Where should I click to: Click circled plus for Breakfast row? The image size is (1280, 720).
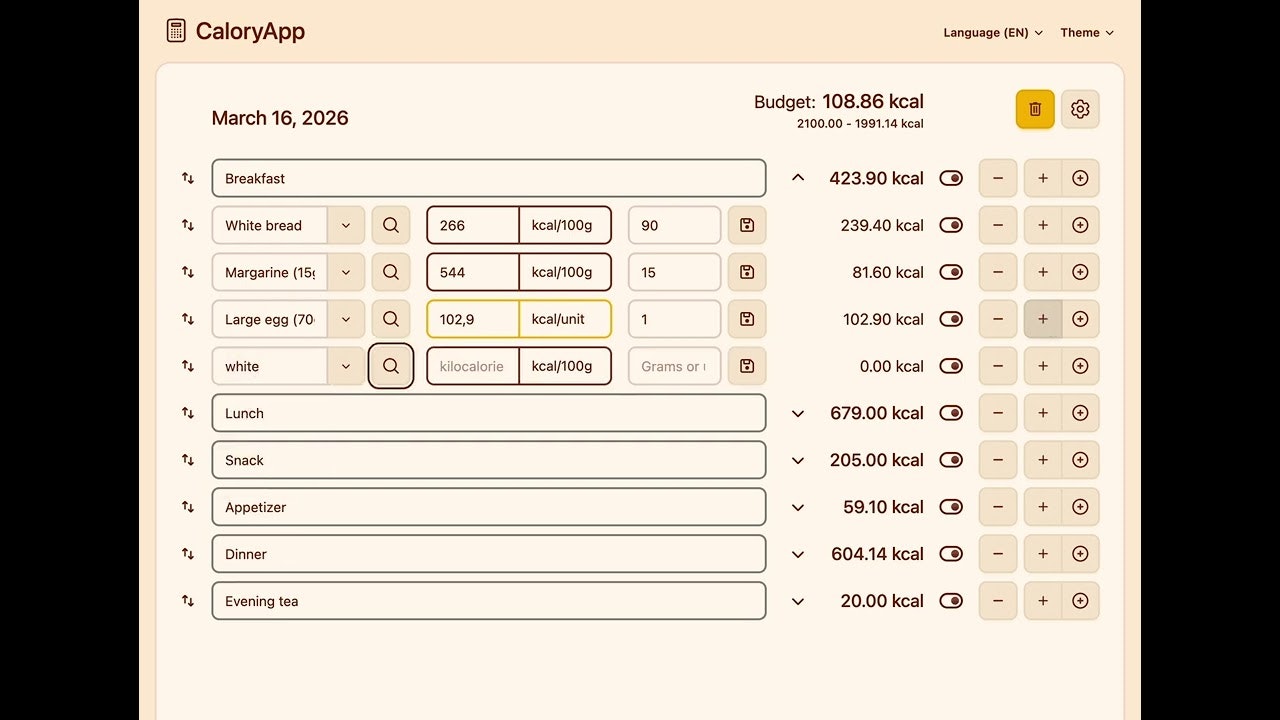click(x=1080, y=178)
